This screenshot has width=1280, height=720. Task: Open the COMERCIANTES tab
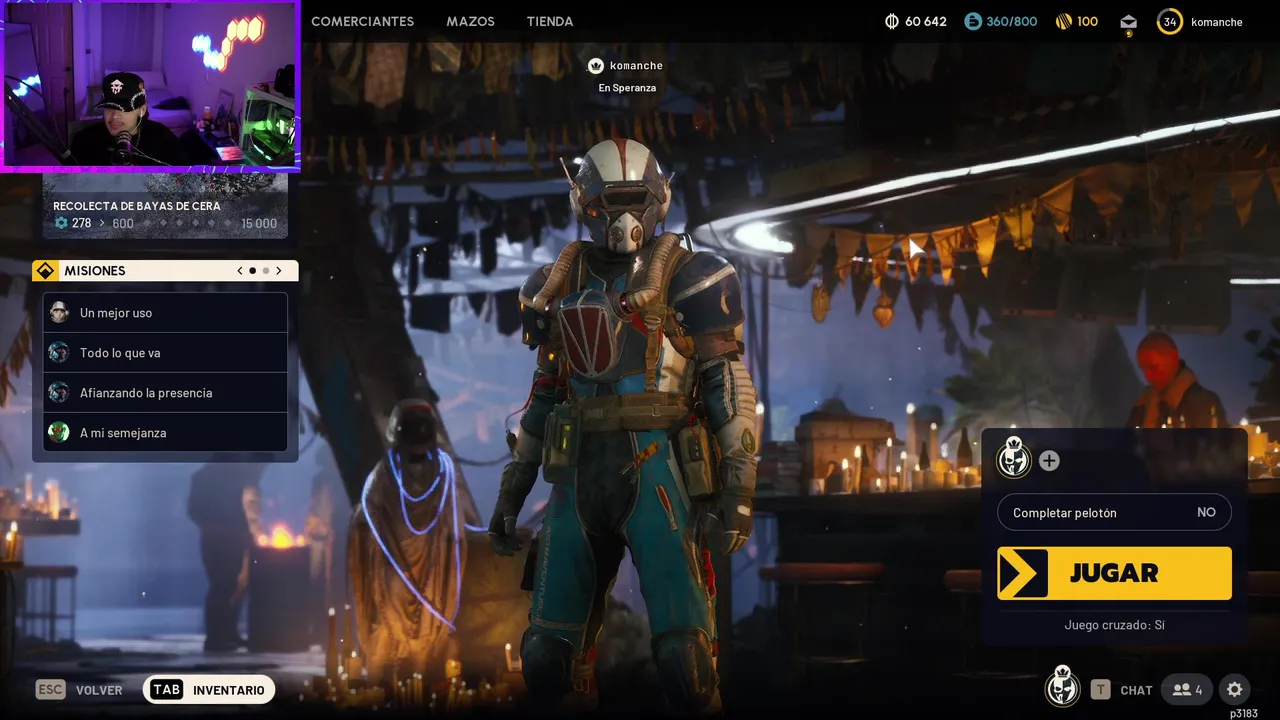(362, 21)
